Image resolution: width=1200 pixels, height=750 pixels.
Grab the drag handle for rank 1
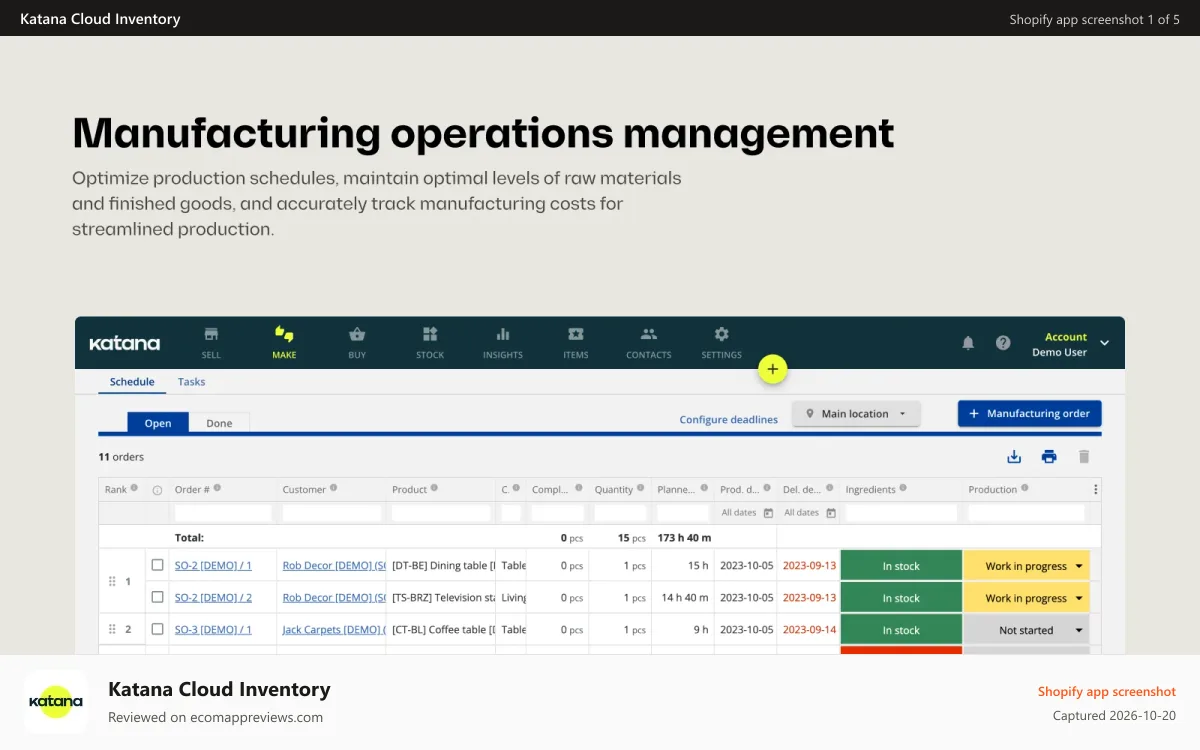tap(112, 581)
